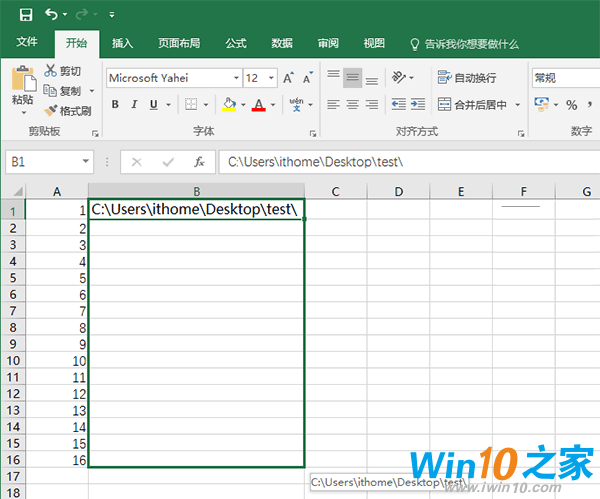Viewport: 600px width, 499px height.
Task: Open the 公式 (Formulas) tab
Action: tap(236, 43)
